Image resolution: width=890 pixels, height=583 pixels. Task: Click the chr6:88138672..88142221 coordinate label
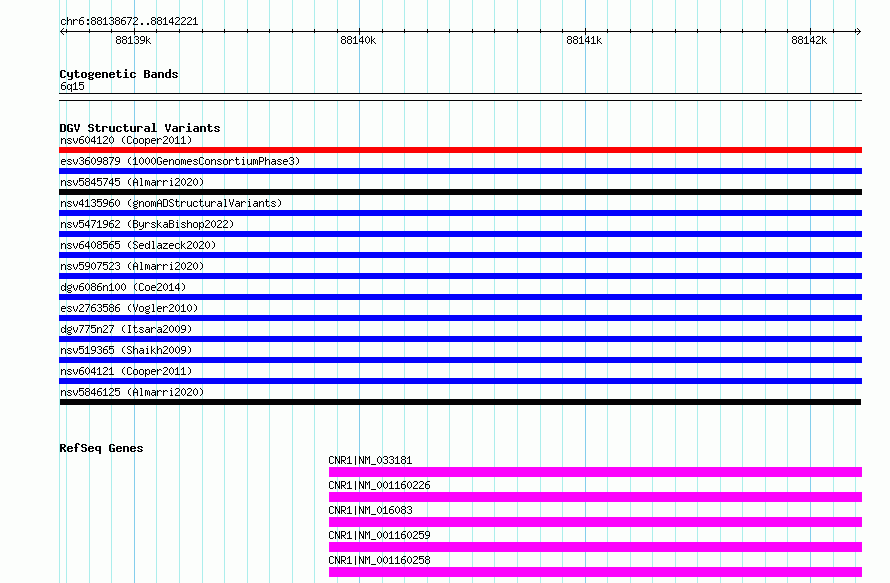pos(129,22)
